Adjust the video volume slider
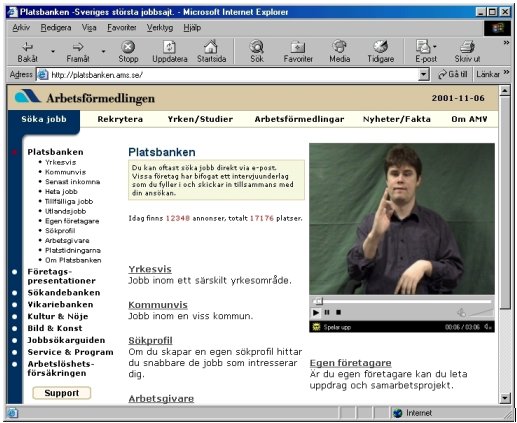The width and height of the screenshot is (517, 423). (x=481, y=312)
